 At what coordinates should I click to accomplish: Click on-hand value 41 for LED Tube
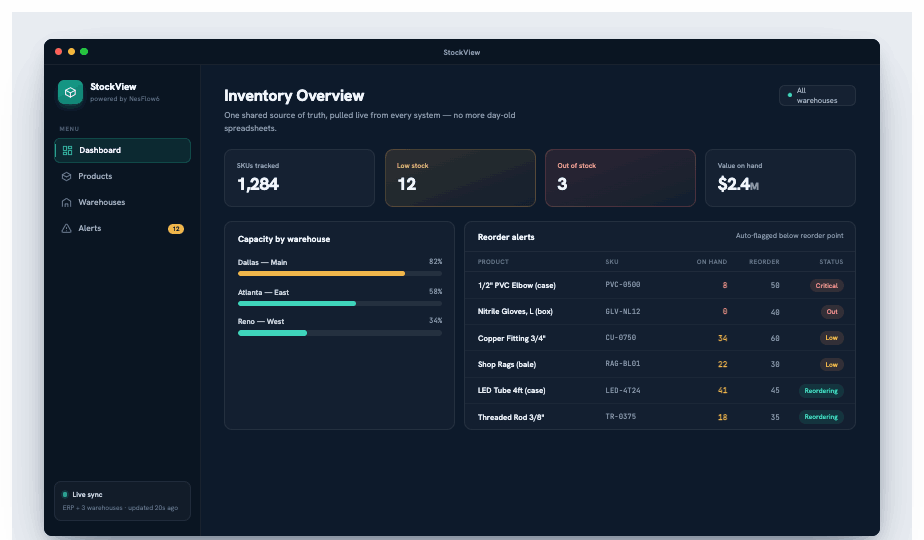click(x=722, y=390)
